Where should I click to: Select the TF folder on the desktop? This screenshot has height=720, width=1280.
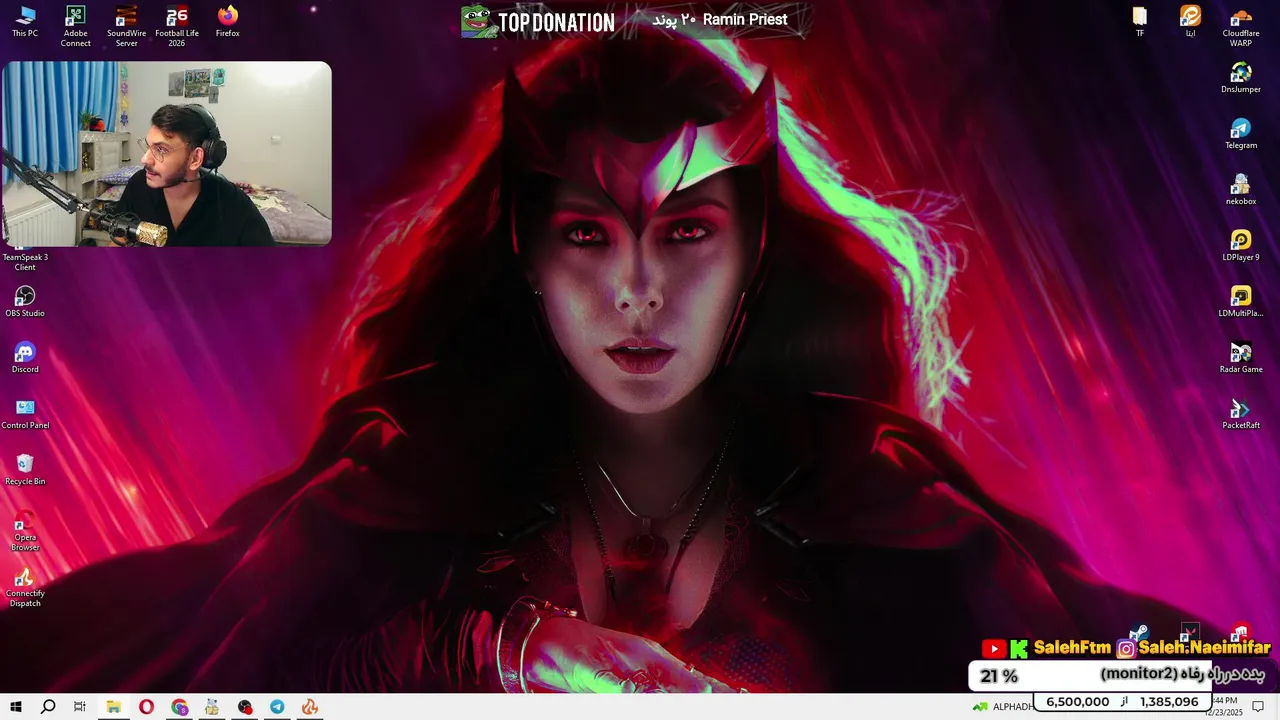pyautogui.click(x=1140, y=22)
